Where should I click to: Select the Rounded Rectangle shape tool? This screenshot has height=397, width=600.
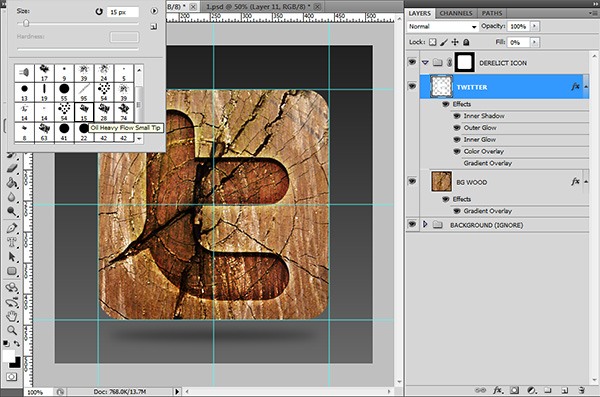[x=12, y=271]
